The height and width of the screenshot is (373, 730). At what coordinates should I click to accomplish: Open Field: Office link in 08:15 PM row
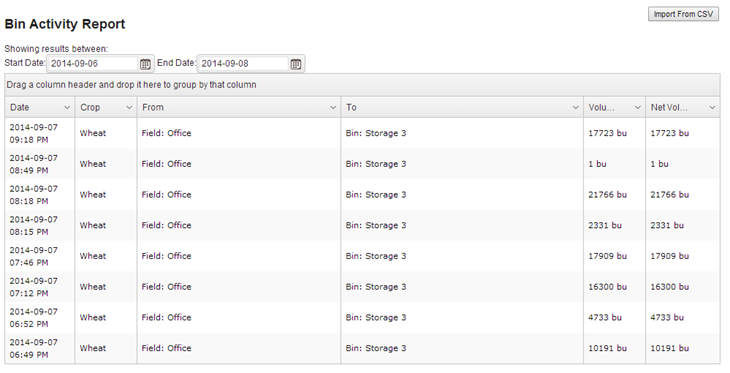pyautogui.click(x=166, y=225)
